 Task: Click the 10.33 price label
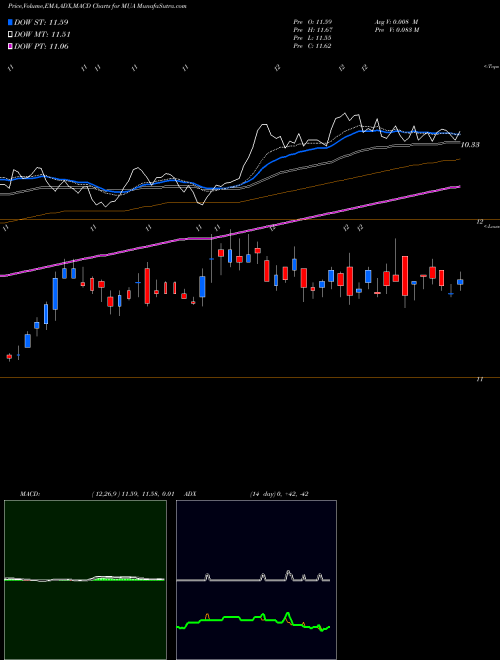pos(470,145)
